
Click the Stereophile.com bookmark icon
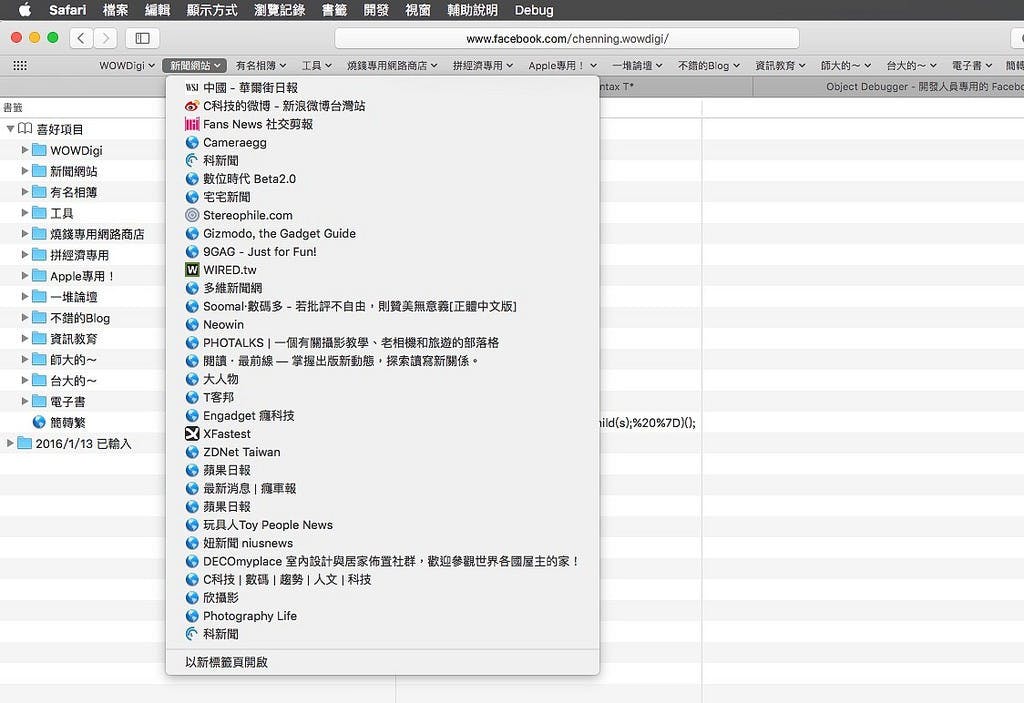tap(193, 215)
